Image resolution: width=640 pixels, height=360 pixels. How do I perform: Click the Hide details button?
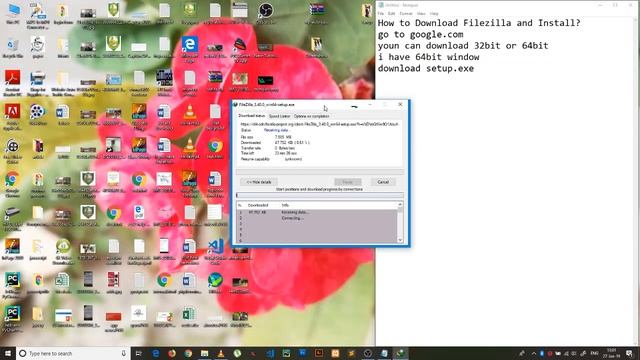pos(259,182)
